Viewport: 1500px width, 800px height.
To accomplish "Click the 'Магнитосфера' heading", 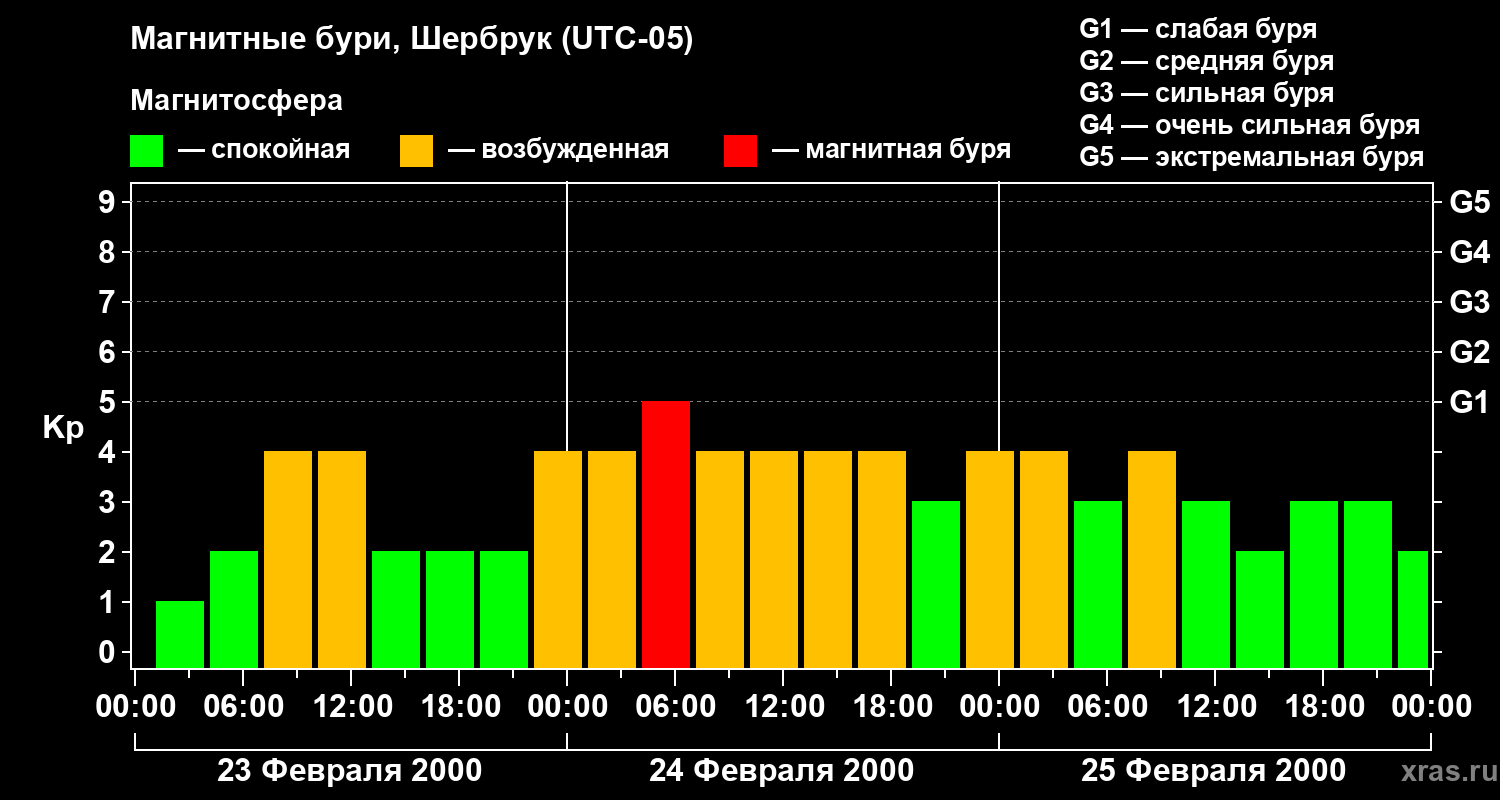I will (x=236, y=101).
